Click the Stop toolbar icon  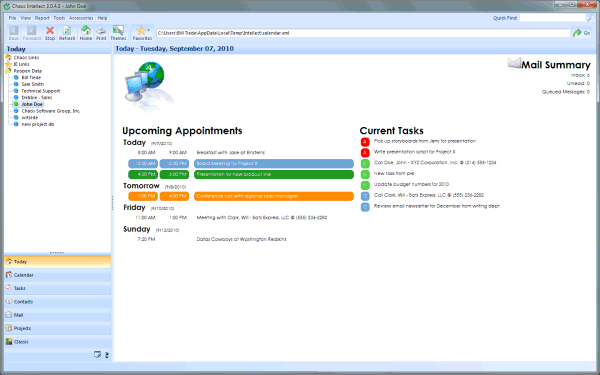(x=50, y=33)
